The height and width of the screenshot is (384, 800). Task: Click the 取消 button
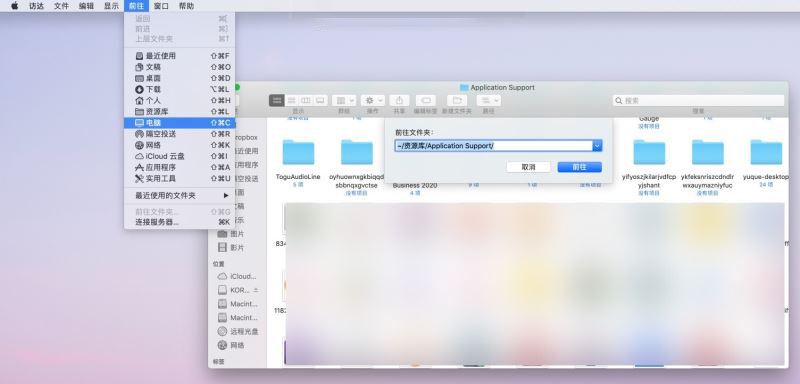pos(529,167)
